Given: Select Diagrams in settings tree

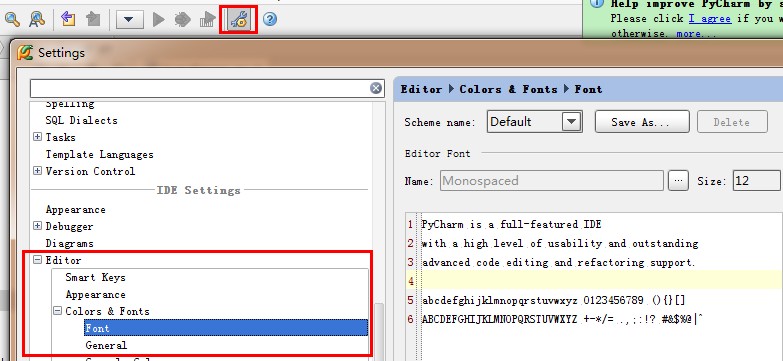Looking at the screenshot, I should coord(69,243).
